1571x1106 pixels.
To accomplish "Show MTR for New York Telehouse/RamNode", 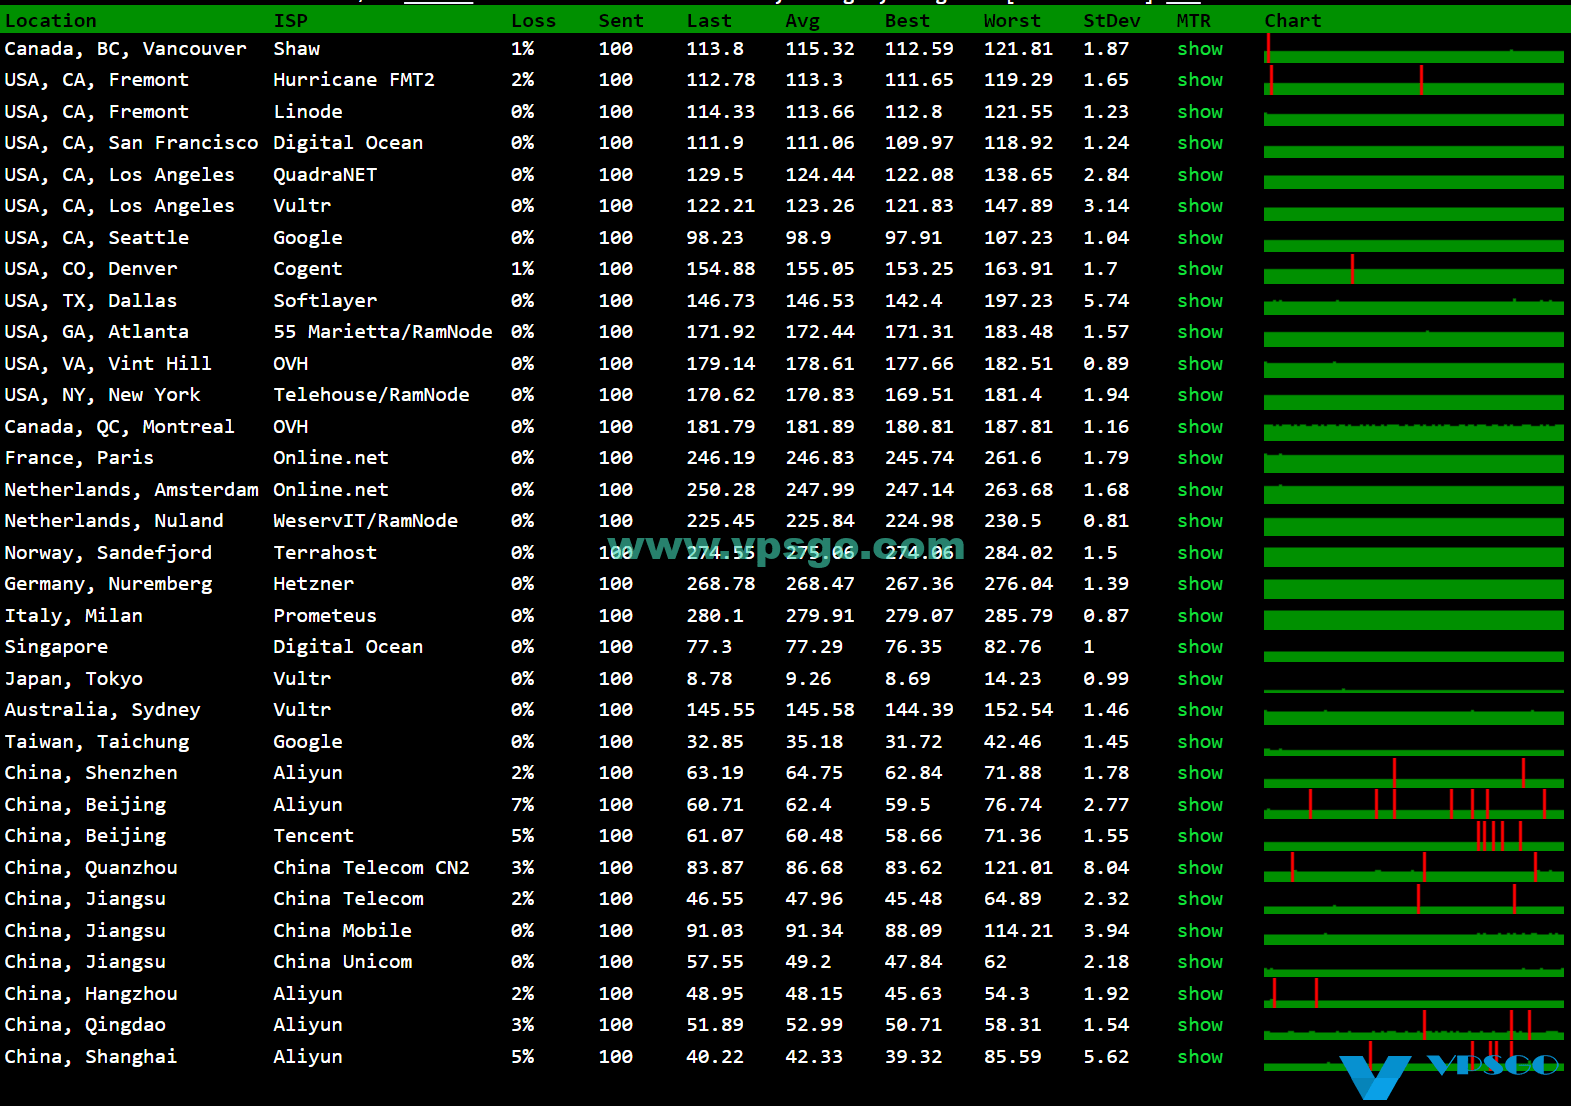I will click(1199, 395).
